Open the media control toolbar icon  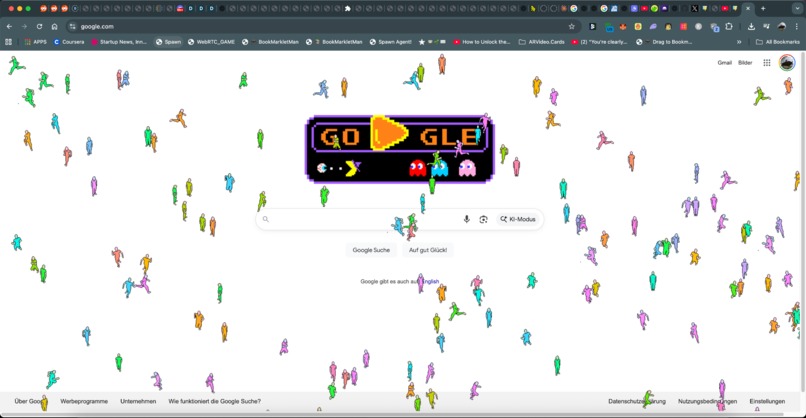(x=766, y=26)
